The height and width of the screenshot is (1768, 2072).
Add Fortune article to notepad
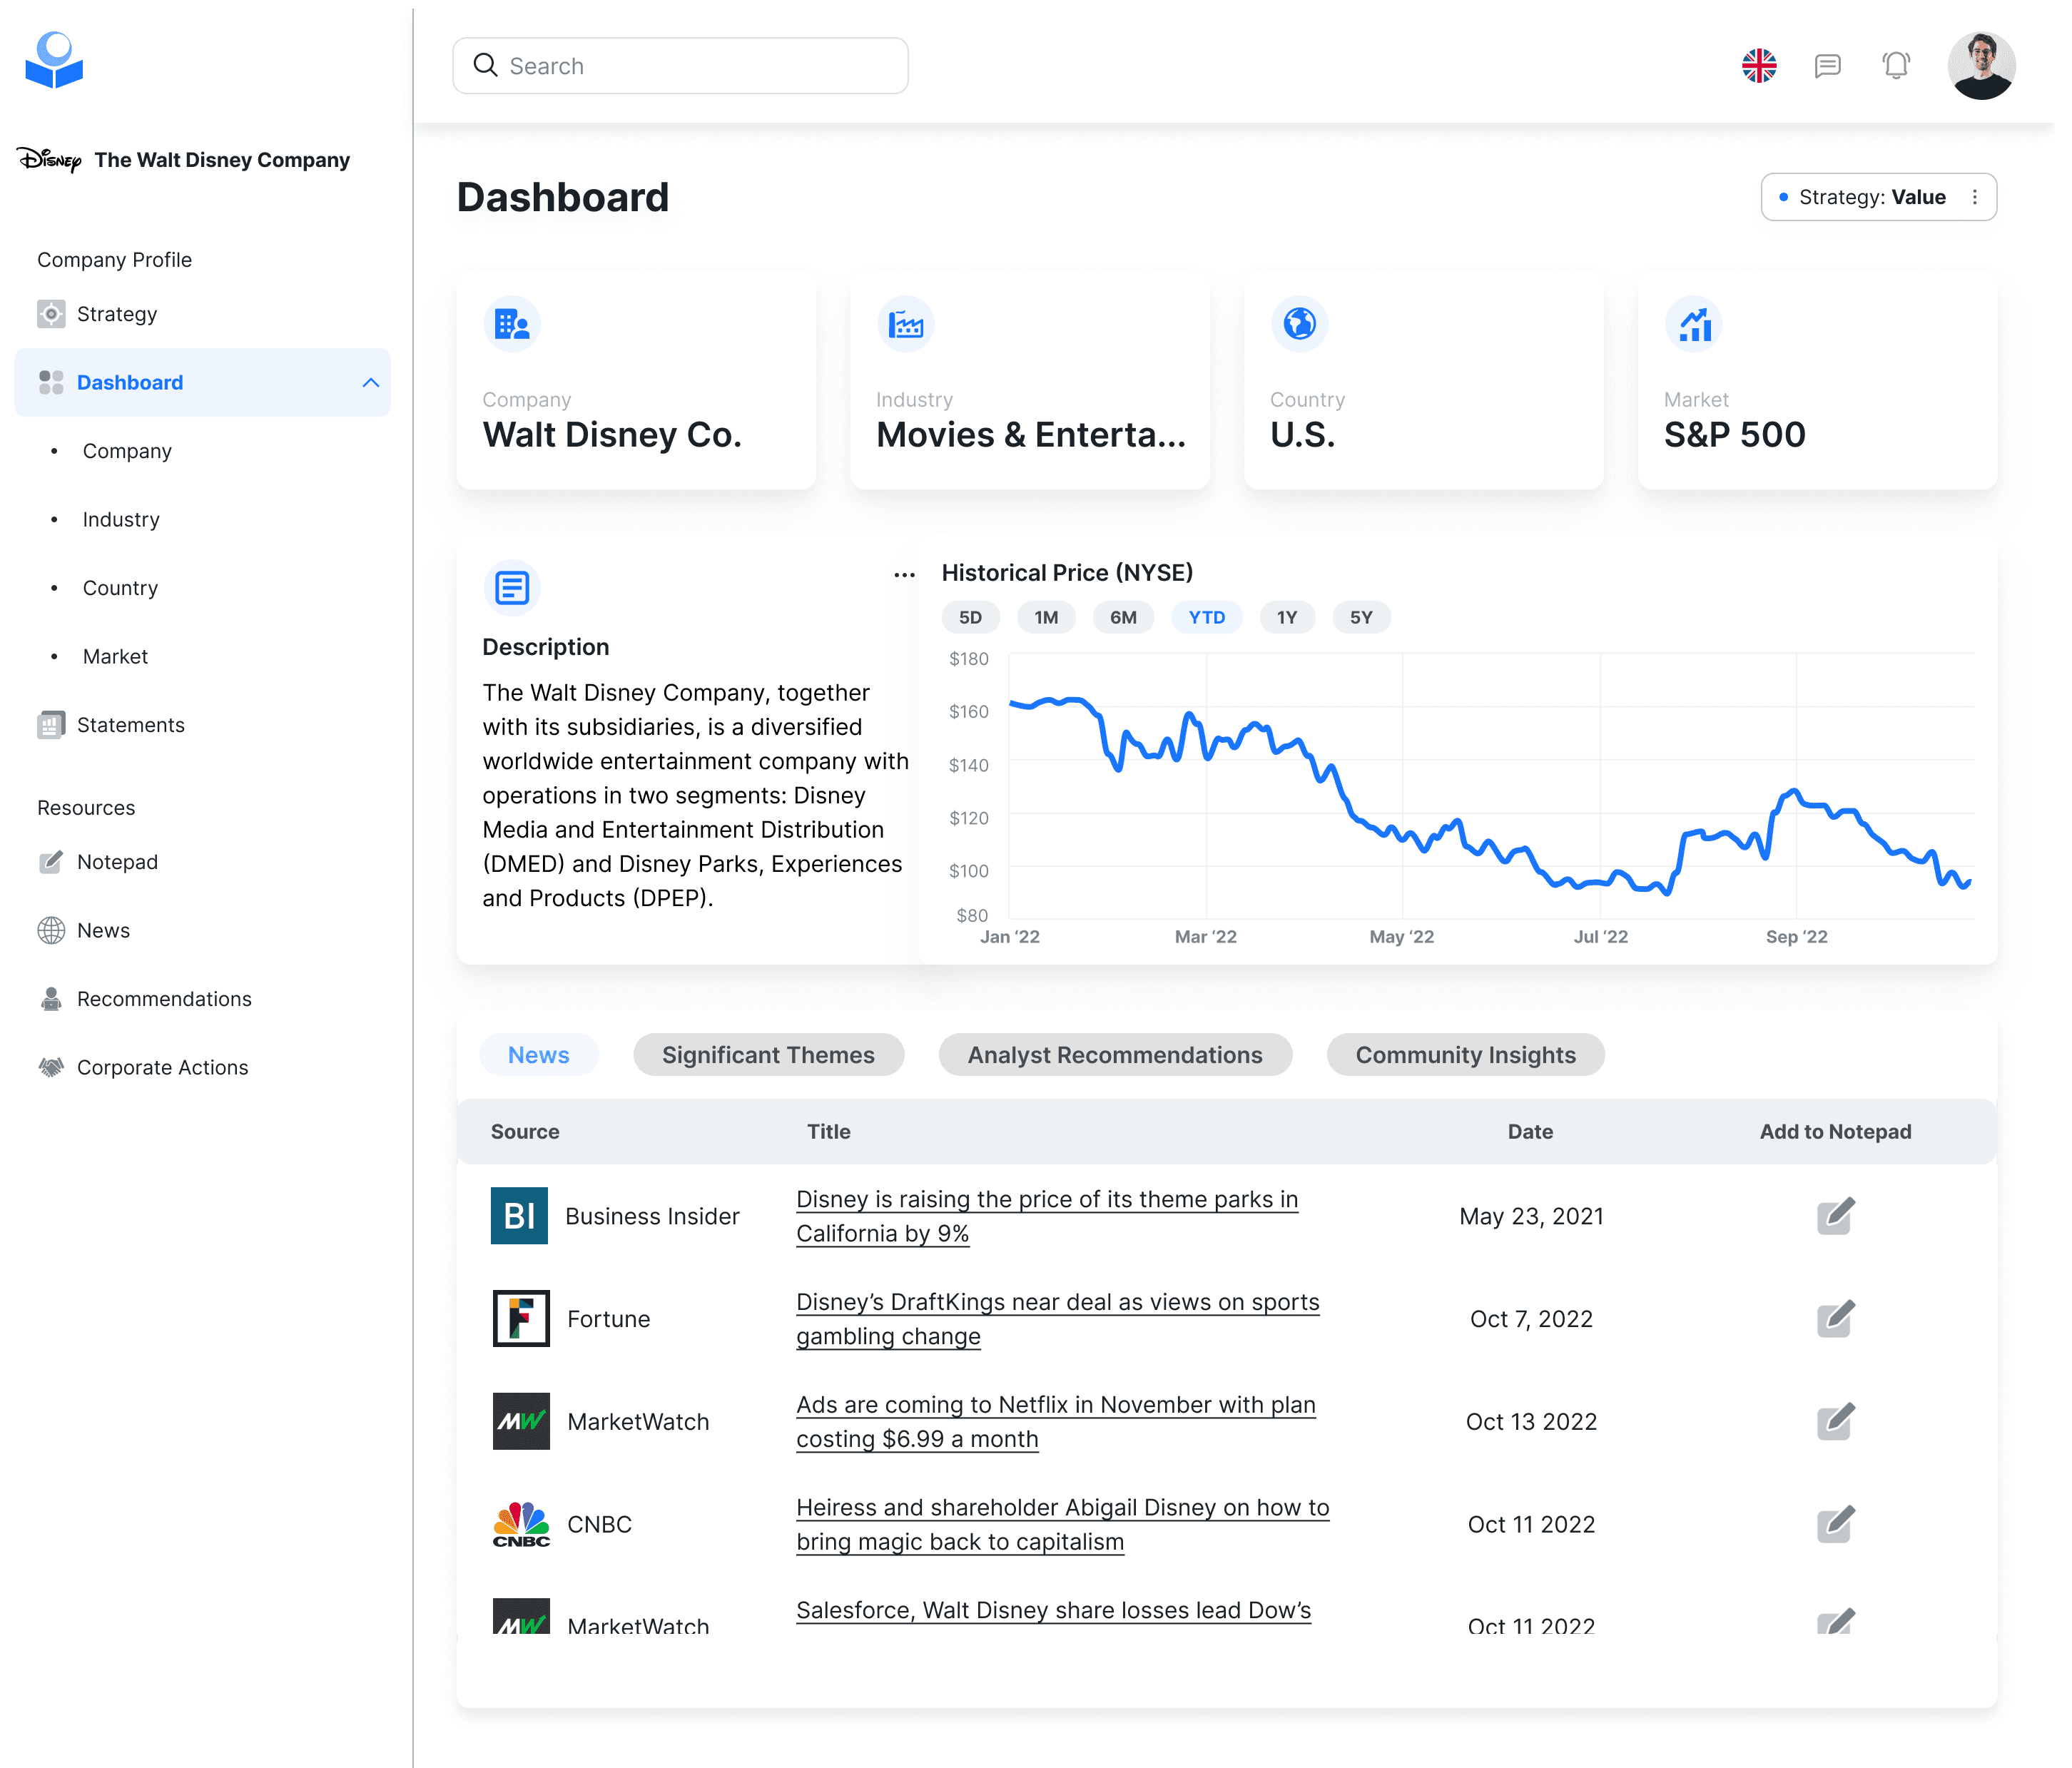(x=1835, y=1319)
